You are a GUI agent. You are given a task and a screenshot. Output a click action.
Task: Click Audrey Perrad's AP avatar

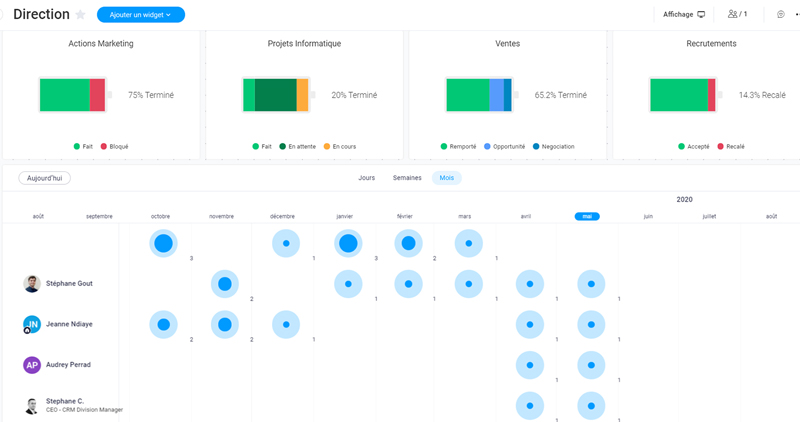32,365
